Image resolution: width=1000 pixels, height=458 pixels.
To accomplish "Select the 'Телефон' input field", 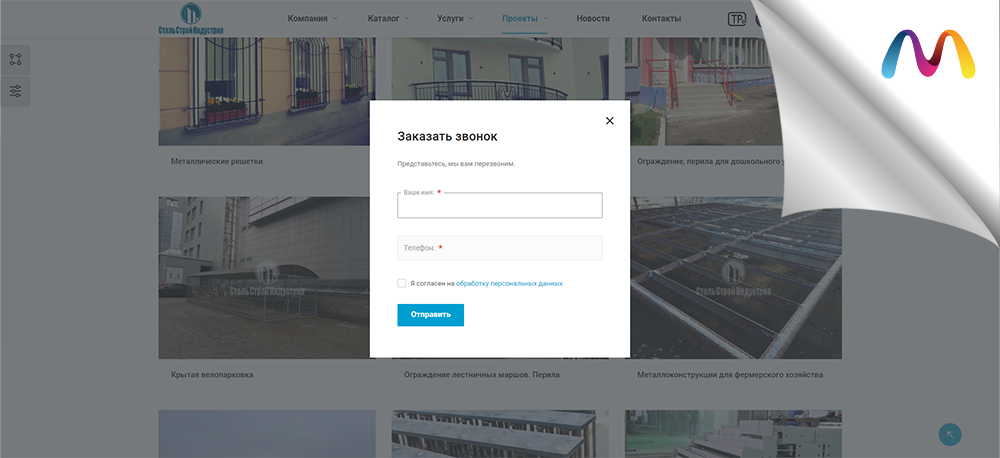I will click(499, 248).
